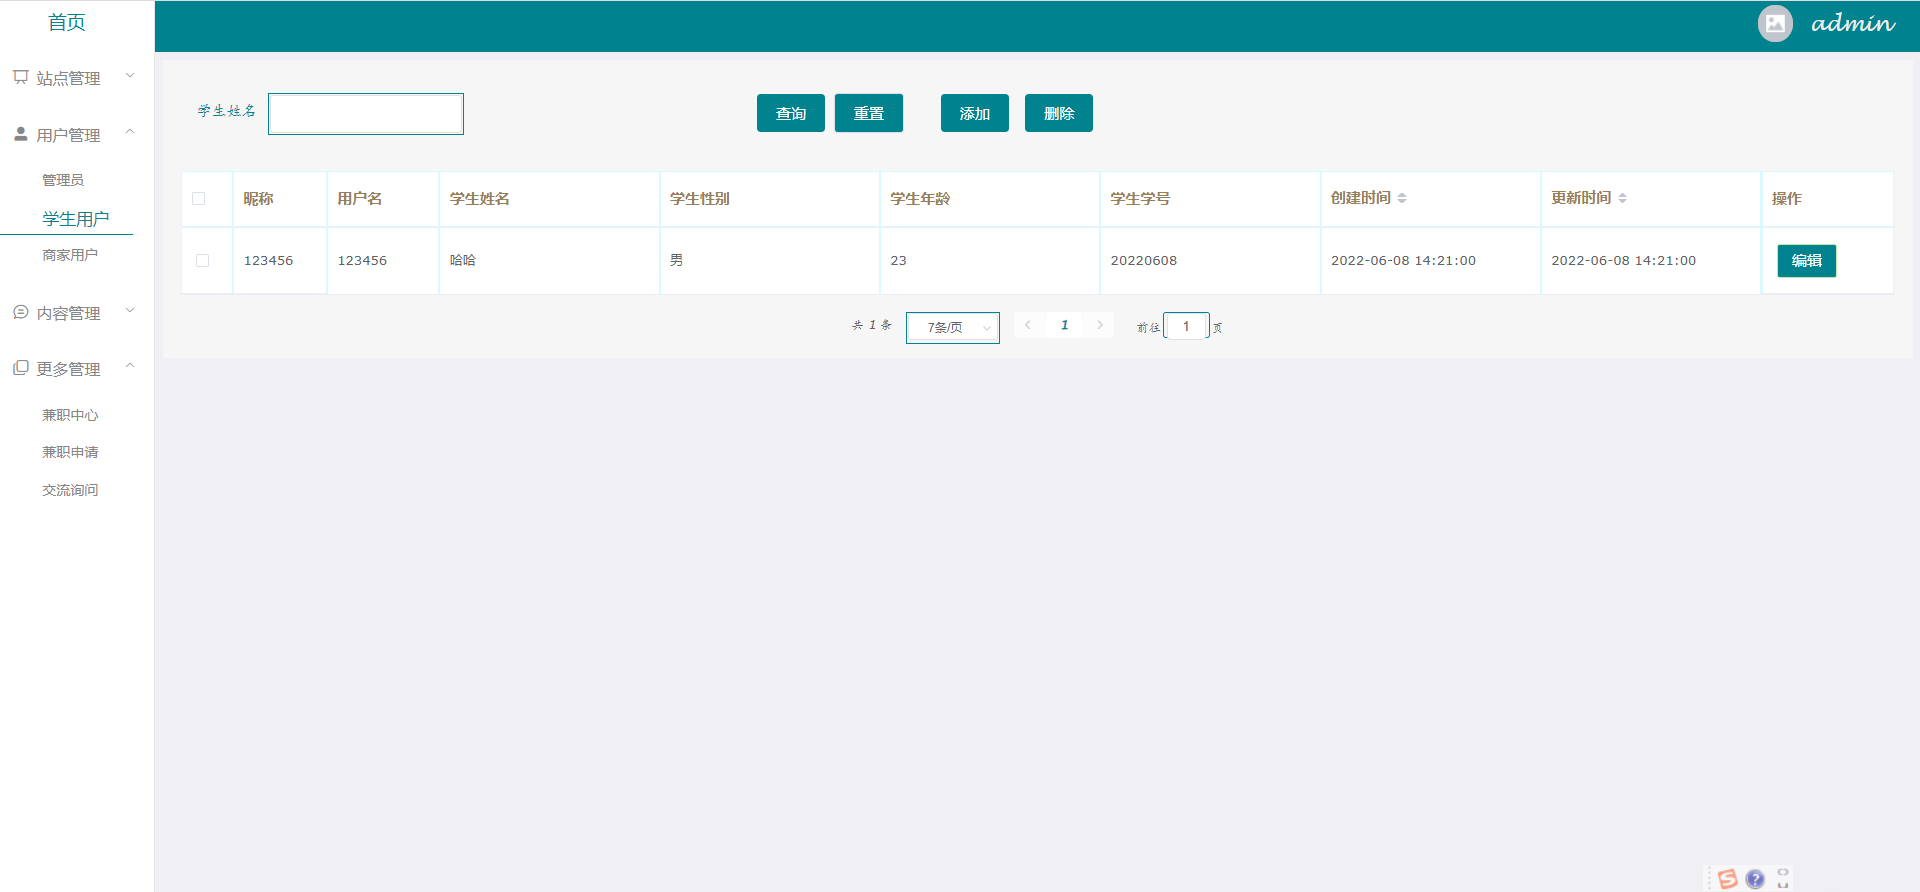Viewport: 1920px width, 892px height.
Task: Select 学生用户 in the sidebar
Action: pyautogui.click(x=76, y=219)
